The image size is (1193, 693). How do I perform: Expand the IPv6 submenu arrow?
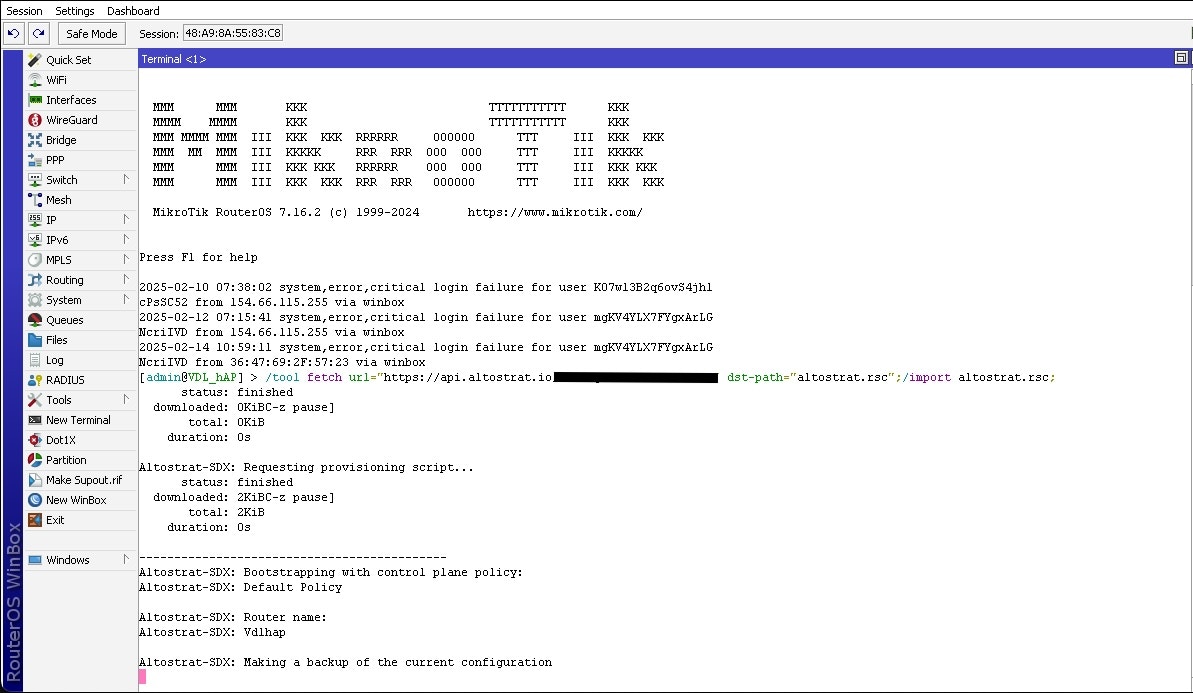pyautogui.click(x=126, y=240)
